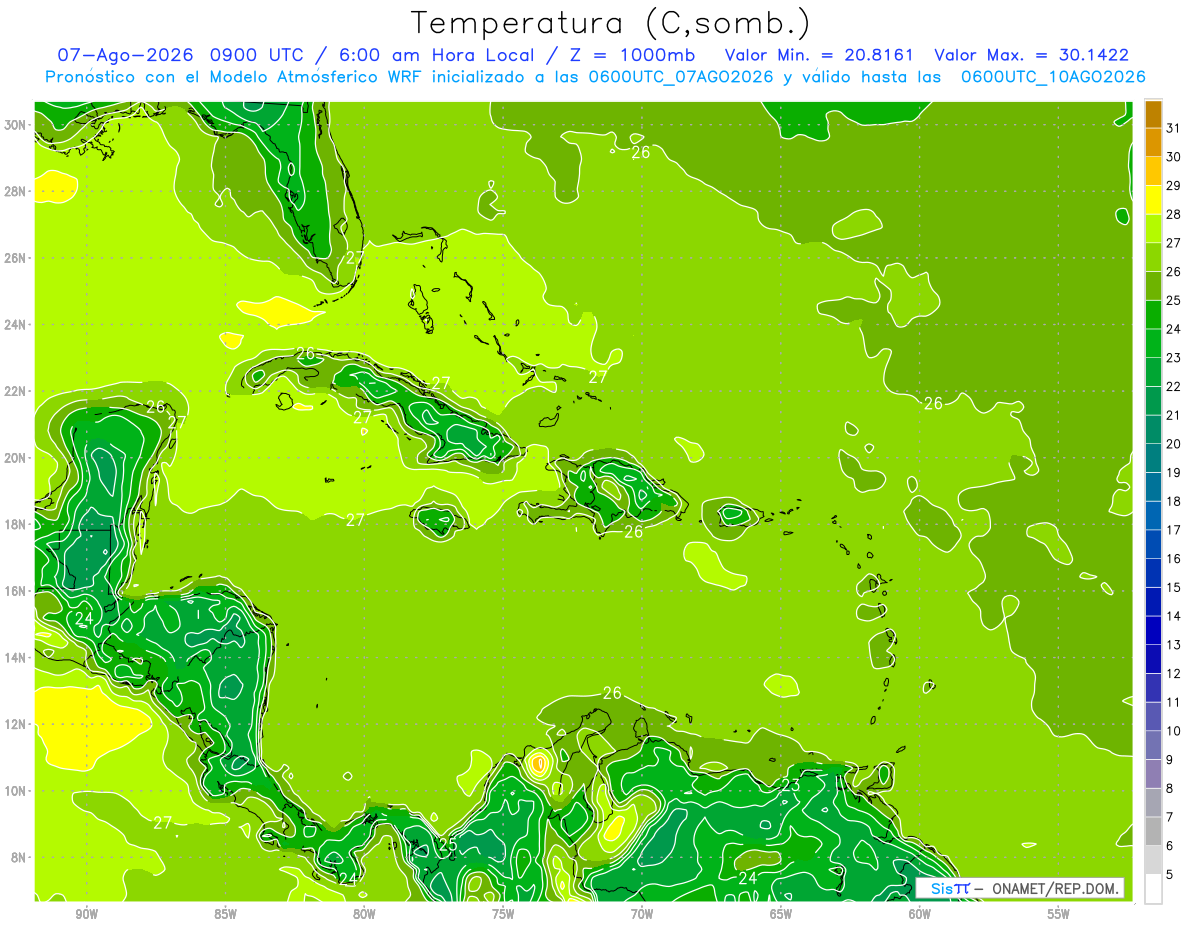
Task: Click the gray legend swatch between 6 and 7
Action: 1153,831
